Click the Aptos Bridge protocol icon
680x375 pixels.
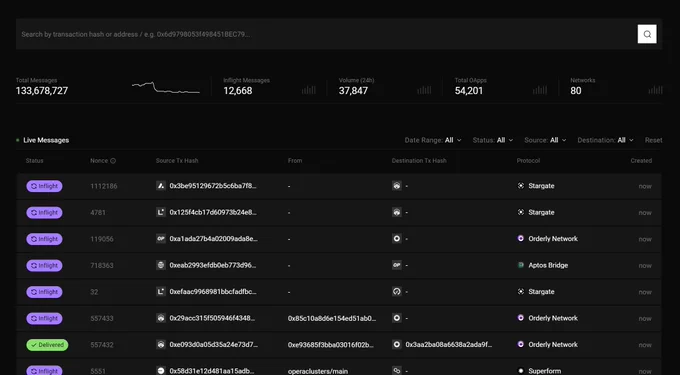click(521, 265)
